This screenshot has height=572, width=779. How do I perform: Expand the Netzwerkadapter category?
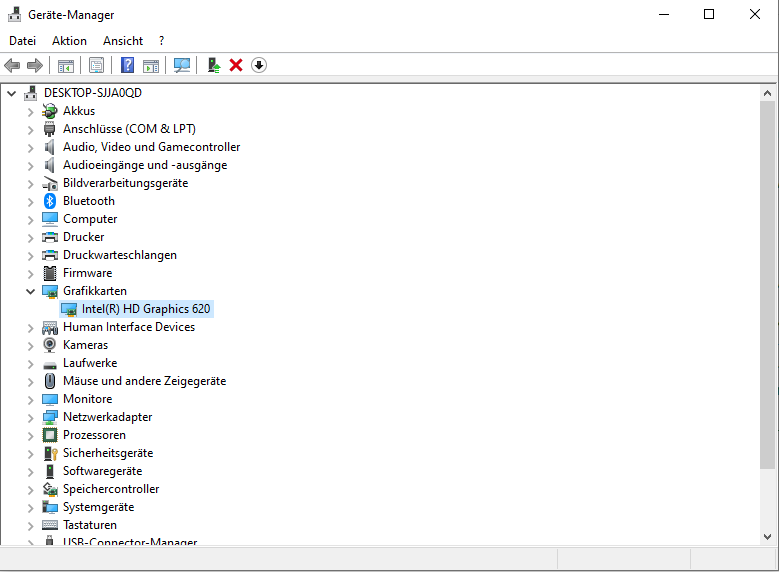30,417
